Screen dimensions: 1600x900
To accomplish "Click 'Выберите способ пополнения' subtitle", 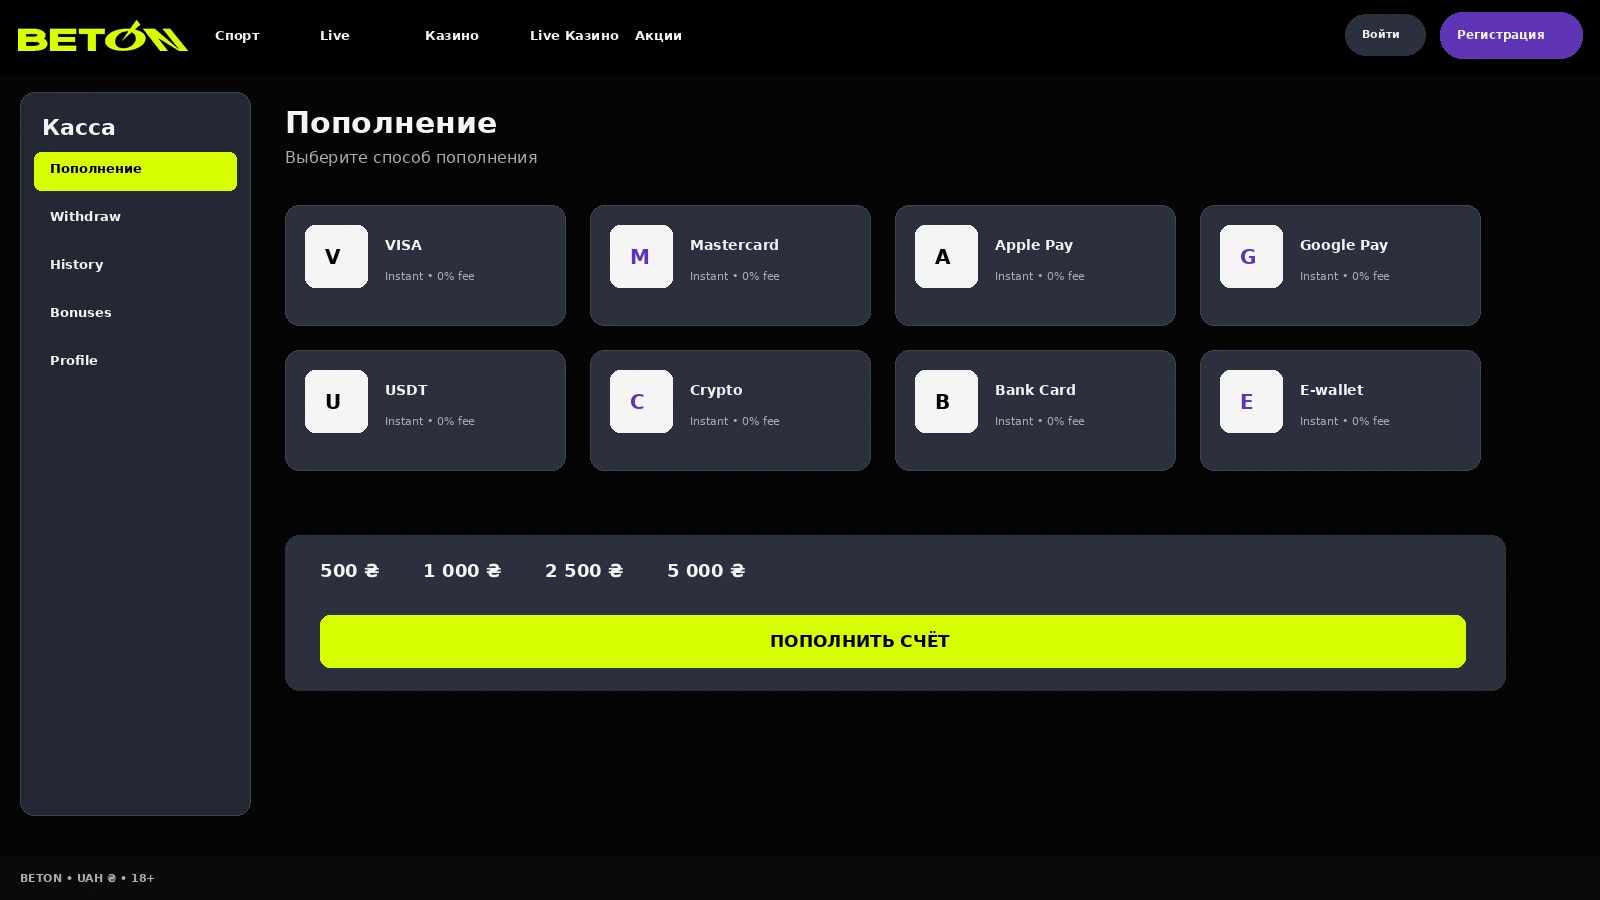I will (411, 158).
